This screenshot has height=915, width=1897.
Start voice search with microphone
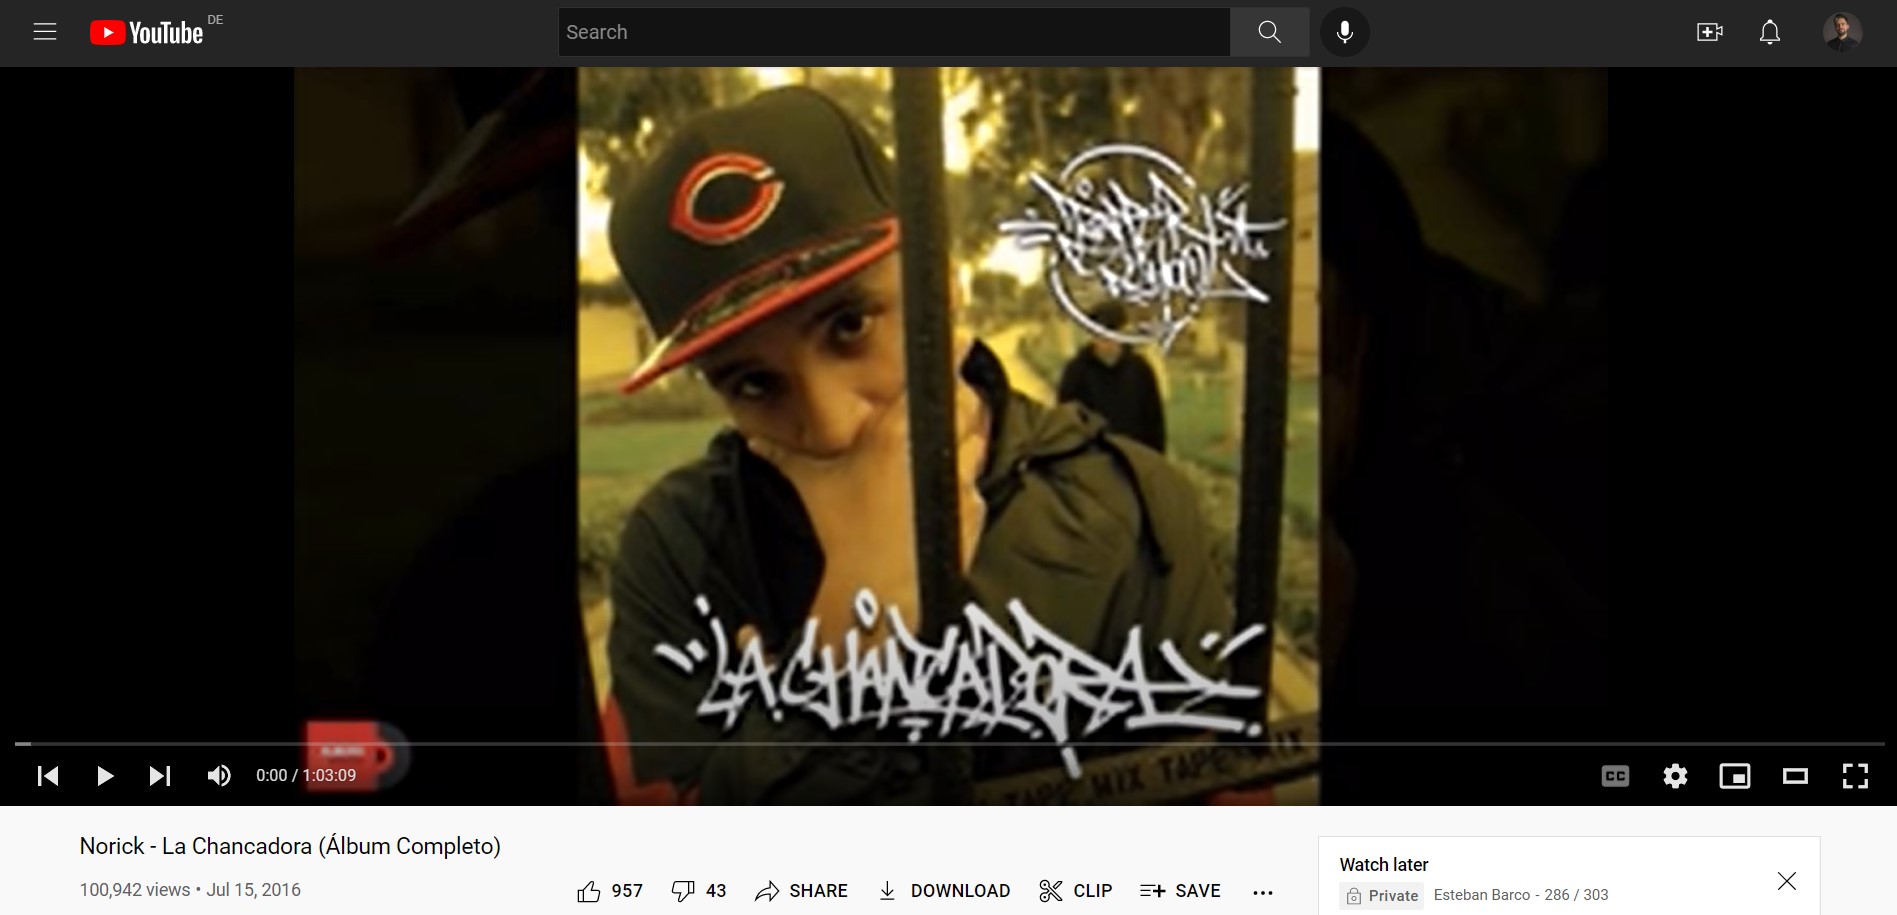1345,32
